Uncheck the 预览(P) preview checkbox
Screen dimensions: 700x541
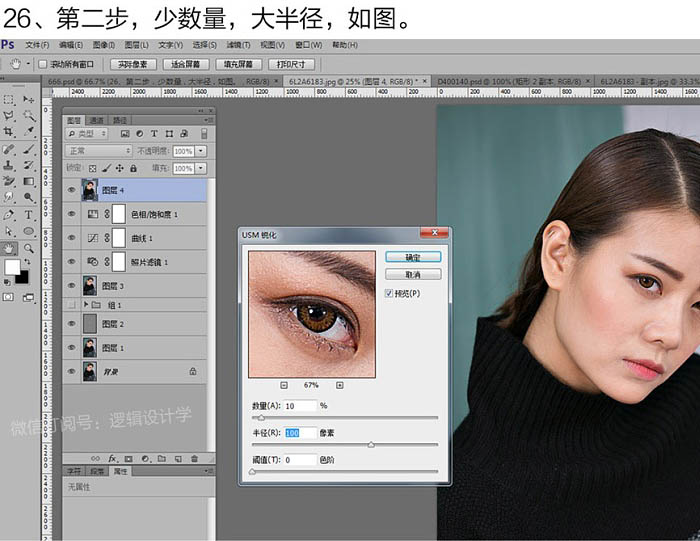[389, 293]
